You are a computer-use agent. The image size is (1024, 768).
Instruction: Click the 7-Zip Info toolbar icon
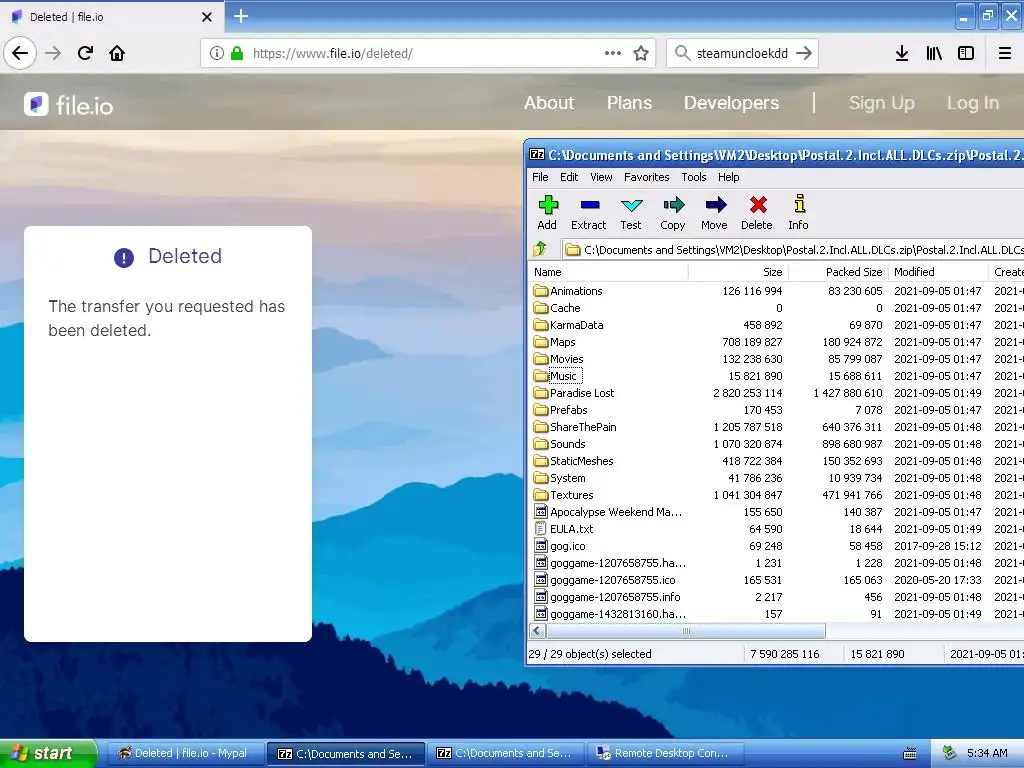coord(798,212)
